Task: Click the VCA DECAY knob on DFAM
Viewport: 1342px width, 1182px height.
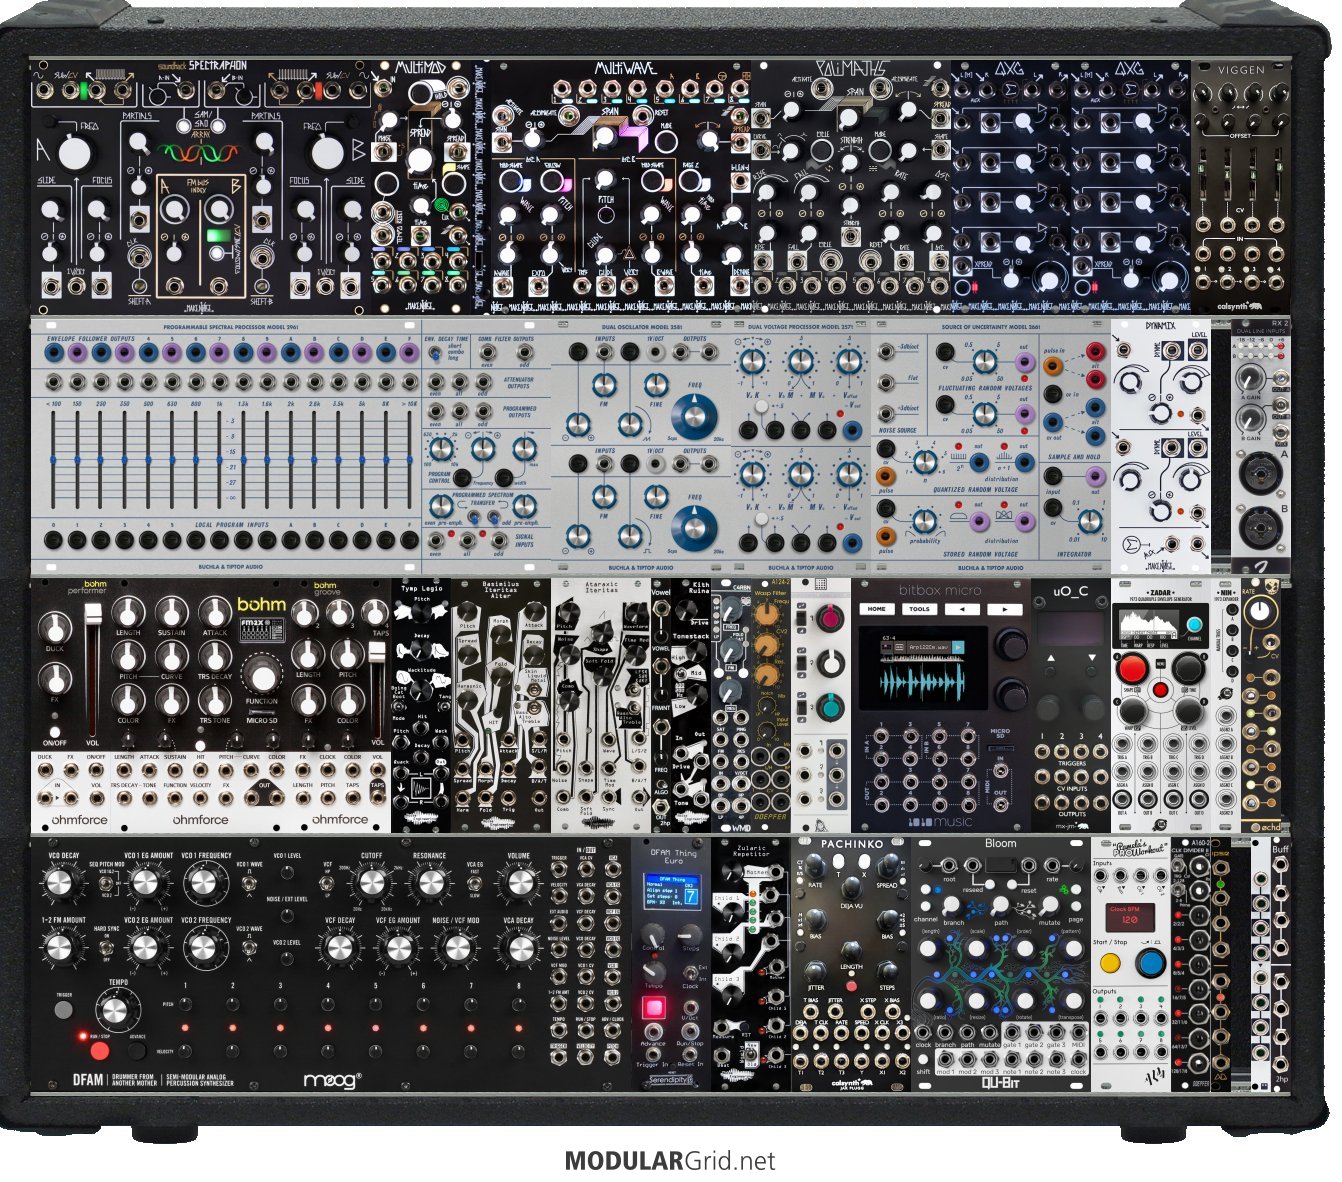Action: click(x=518, y=946)
